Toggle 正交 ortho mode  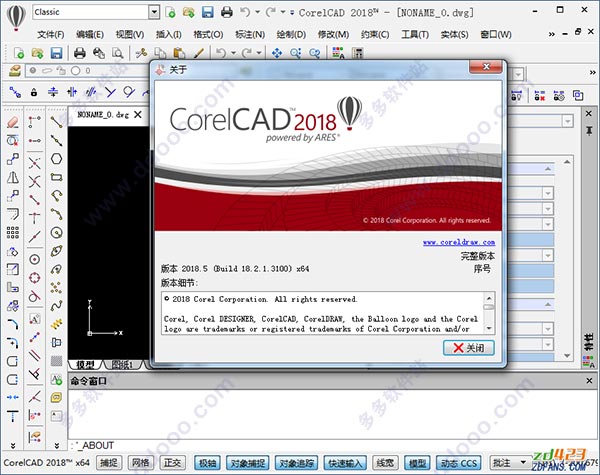172,463
